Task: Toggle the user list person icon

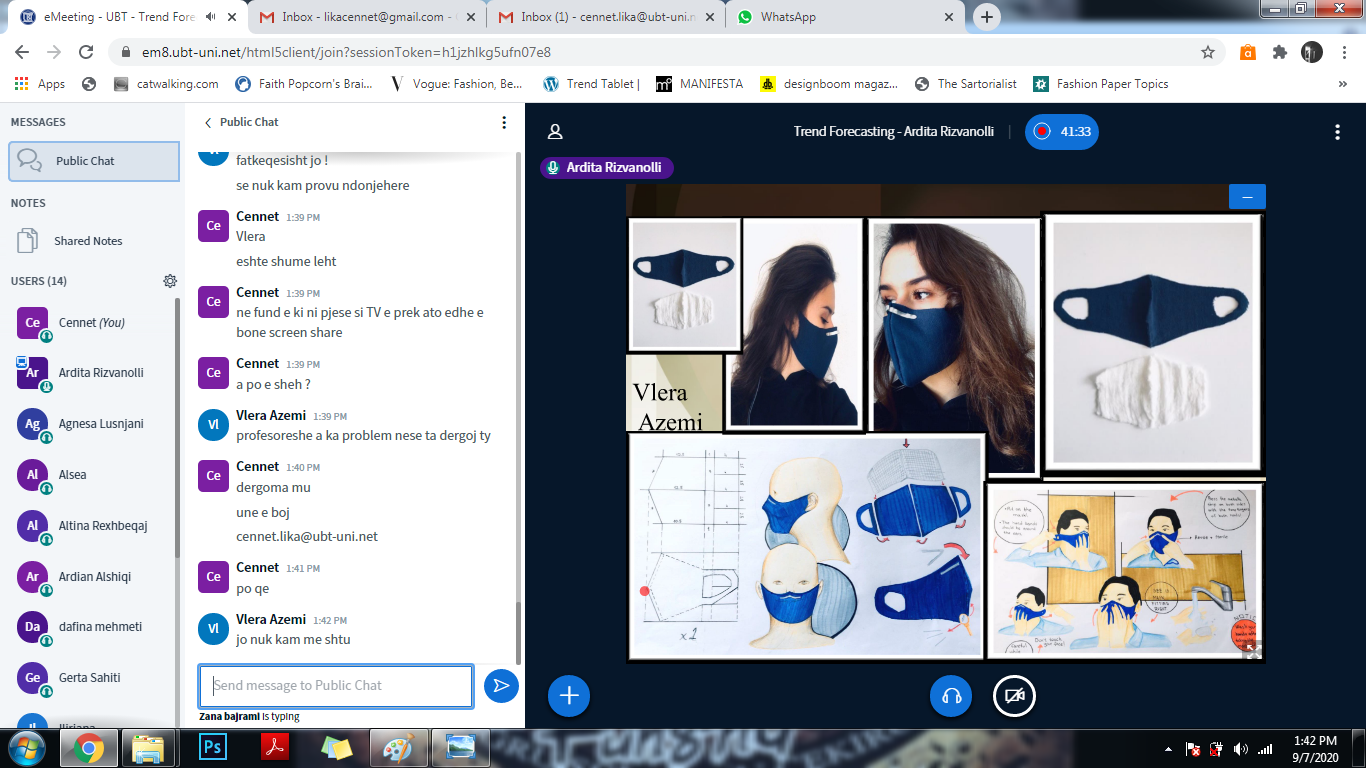Action: click(x=555, y=132)
